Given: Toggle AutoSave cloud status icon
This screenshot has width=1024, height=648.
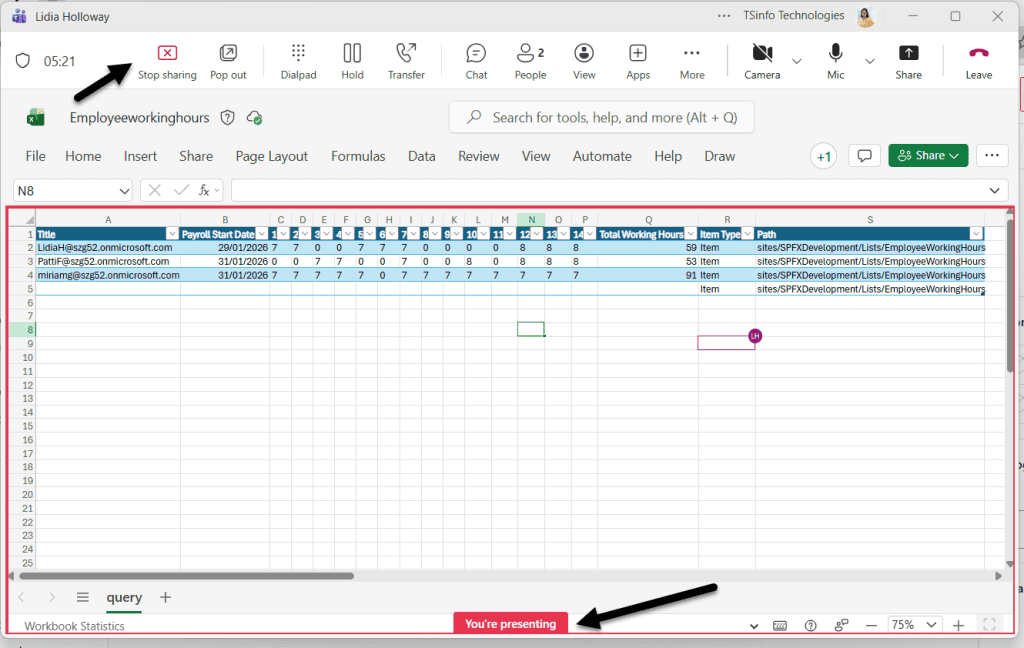Looking at the screenshot, I should point(254,117).
